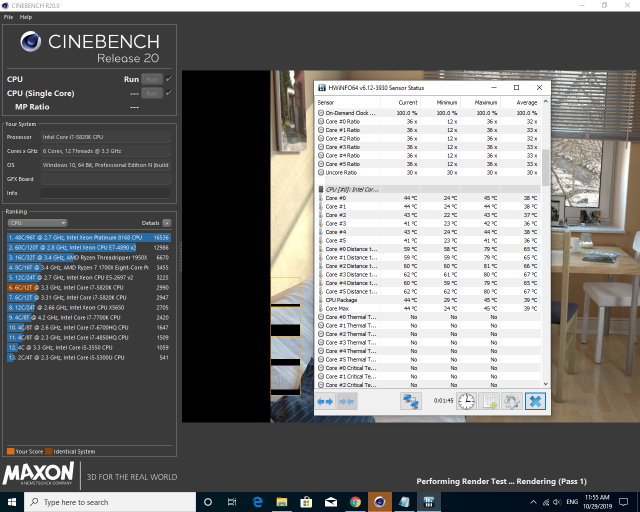Click CPU Package thermometer icon

pos(321,300)
